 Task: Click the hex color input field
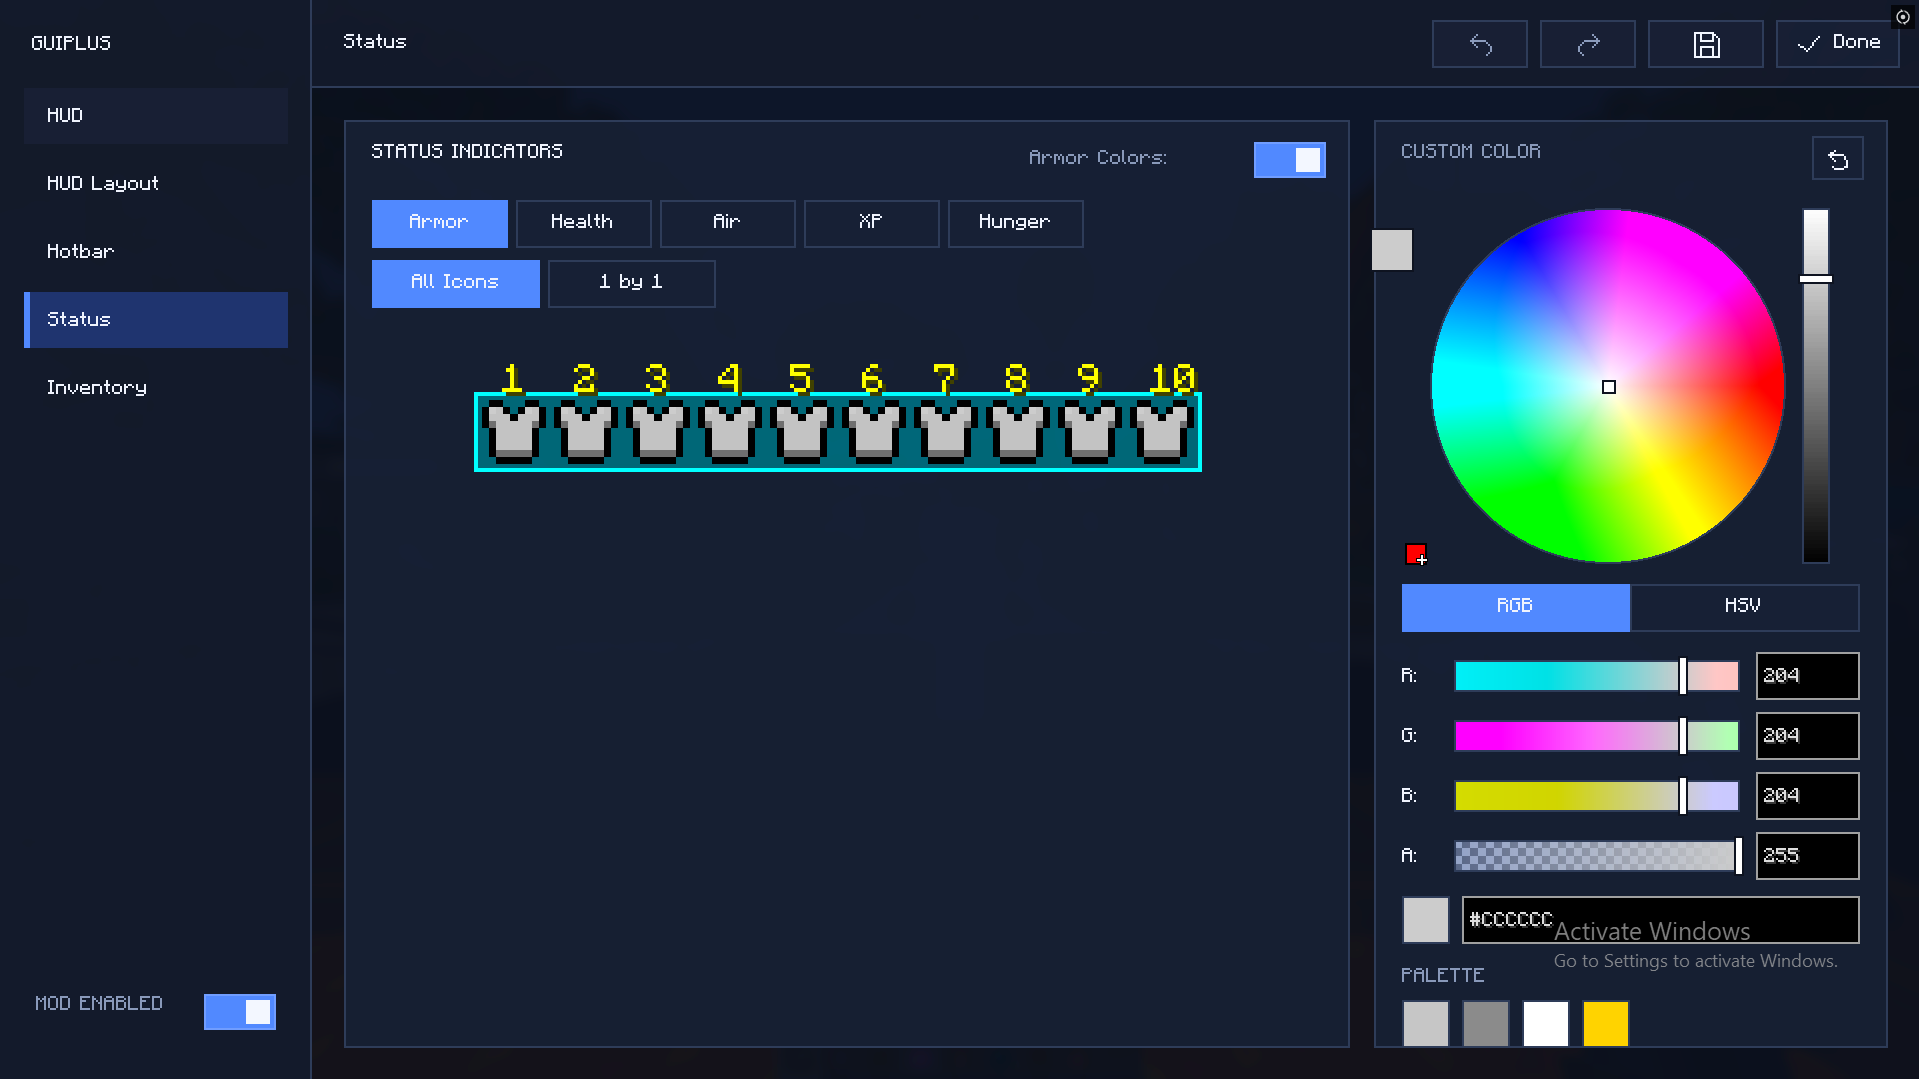[x=1660, y=920]
